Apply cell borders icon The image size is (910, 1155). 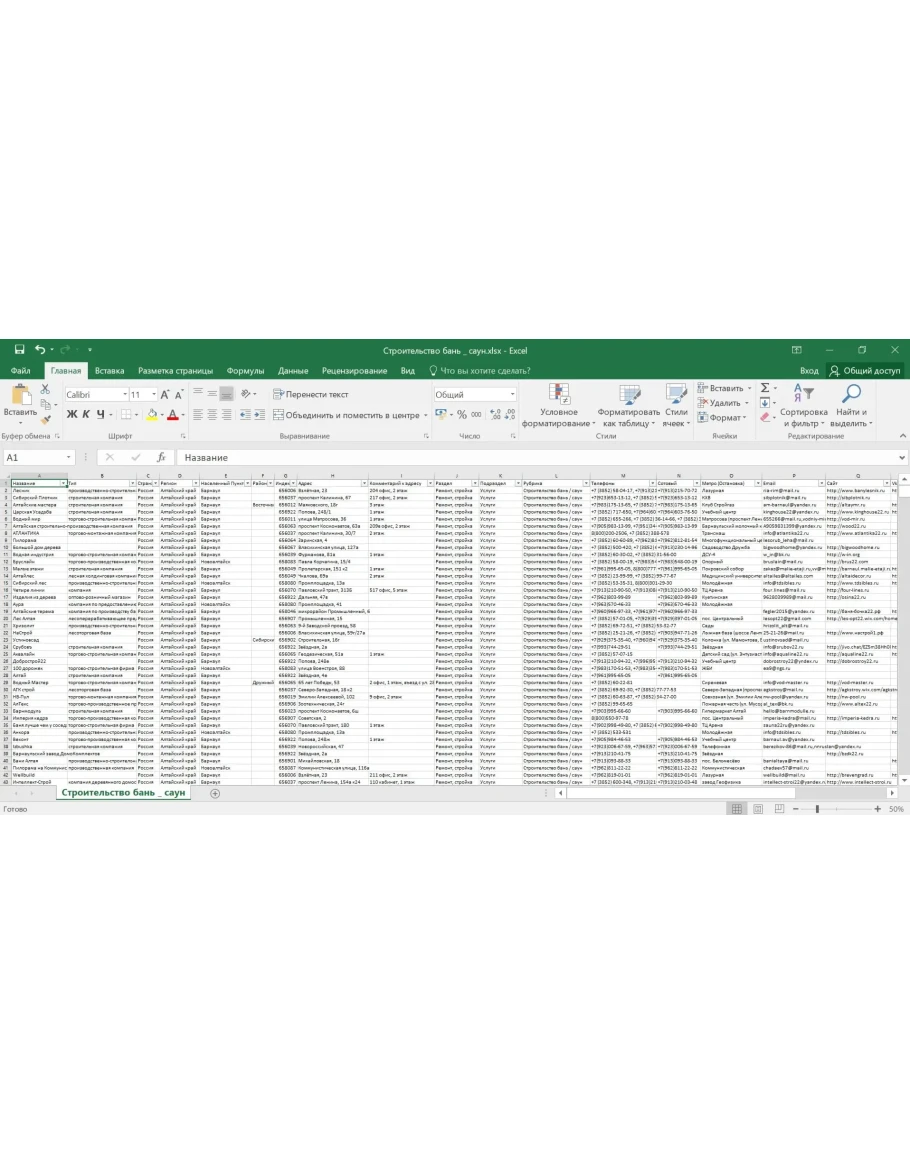pyautogui.click(x=126, y=415)
